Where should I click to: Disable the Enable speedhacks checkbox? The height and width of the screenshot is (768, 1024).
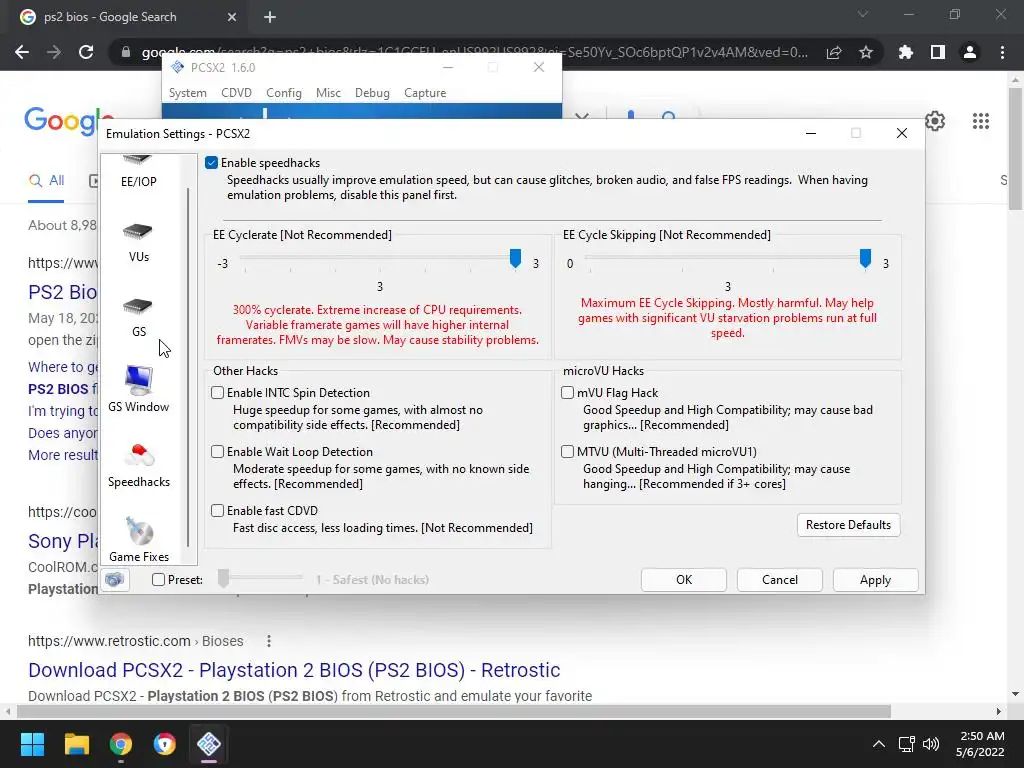211,163
